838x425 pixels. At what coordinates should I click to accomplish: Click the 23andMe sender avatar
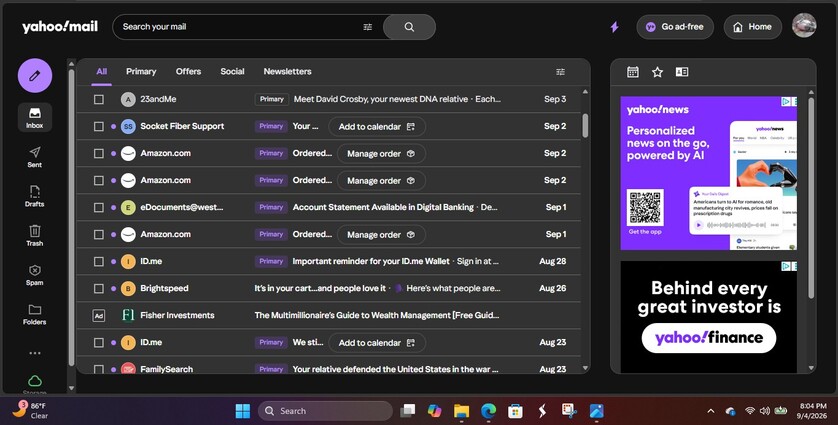tap(128, 99)
